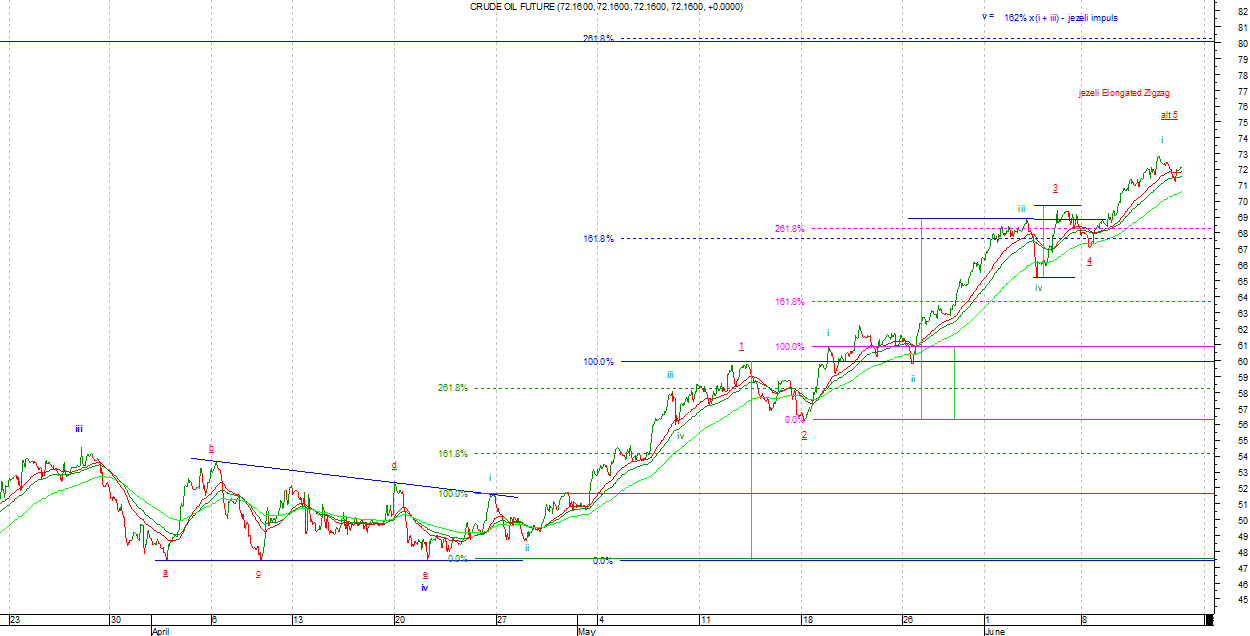Screen dimensions: 1250x636
Task: Select the green 261.8% Fibonacci label
Action: pos(452,388)
